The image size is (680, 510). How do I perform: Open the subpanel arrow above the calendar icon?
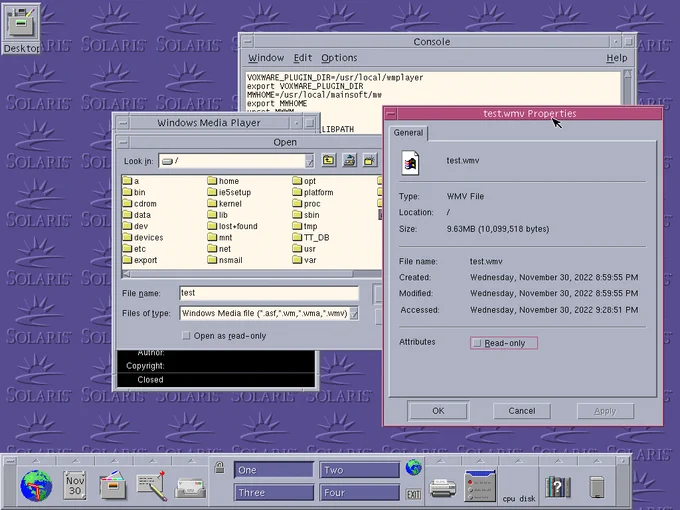tap(75, 461)
